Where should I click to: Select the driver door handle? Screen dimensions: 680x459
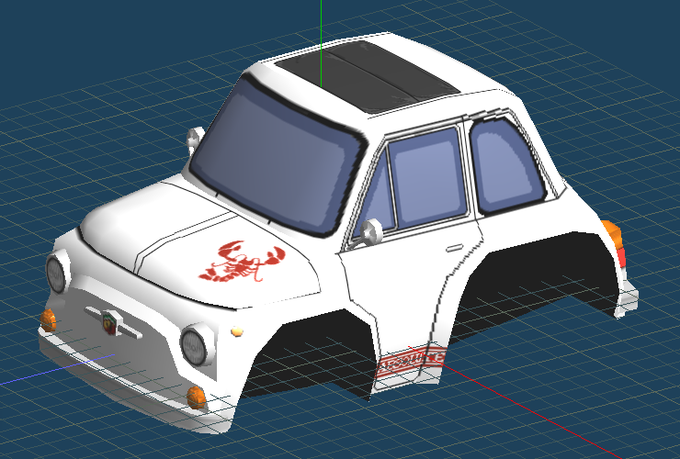point(454,249)
